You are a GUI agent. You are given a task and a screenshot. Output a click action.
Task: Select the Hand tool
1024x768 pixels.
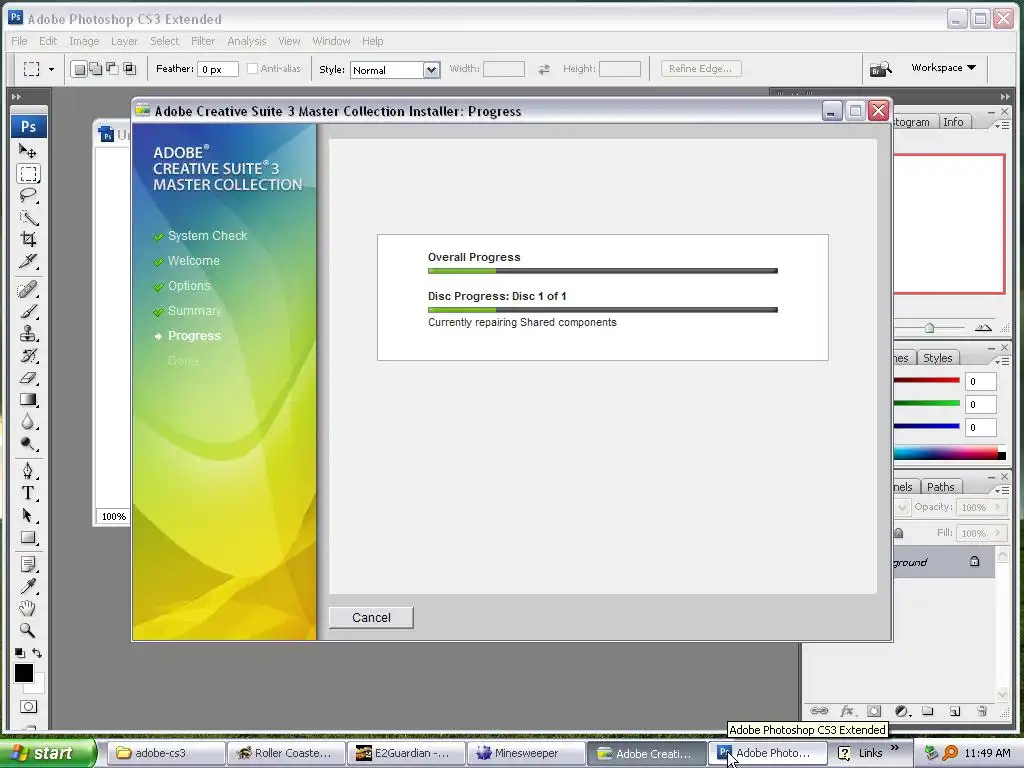[x=27, y=609]
